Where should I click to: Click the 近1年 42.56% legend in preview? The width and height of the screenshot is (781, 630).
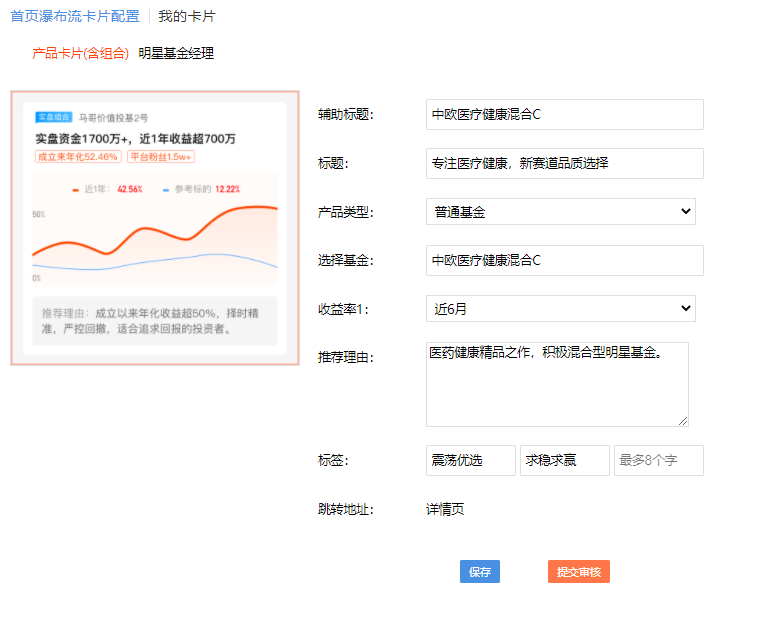[x=108, y=189]
